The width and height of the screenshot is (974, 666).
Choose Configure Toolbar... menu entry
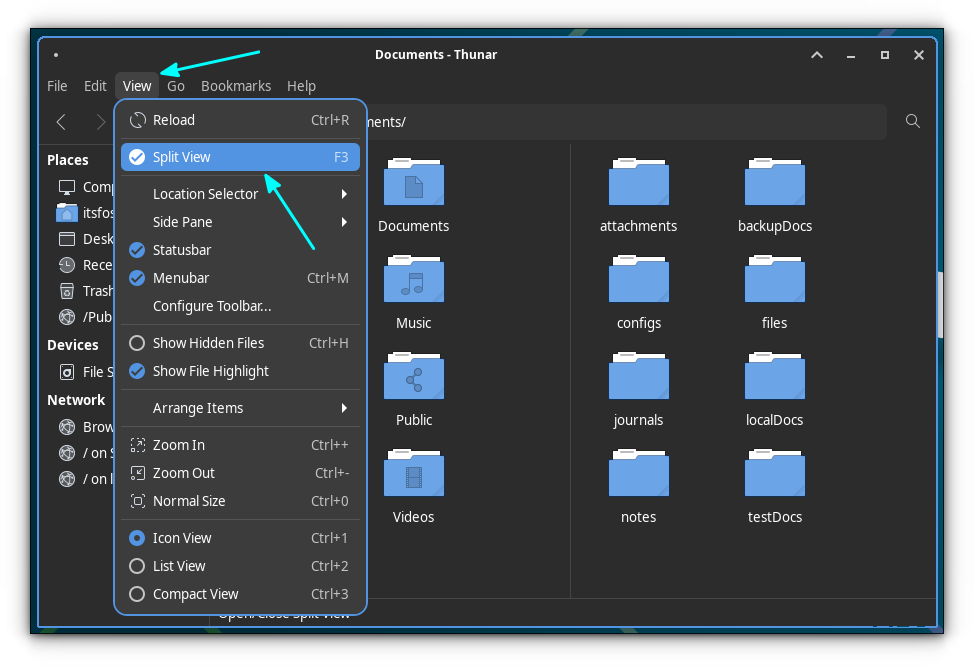click(x=212, y=306)
